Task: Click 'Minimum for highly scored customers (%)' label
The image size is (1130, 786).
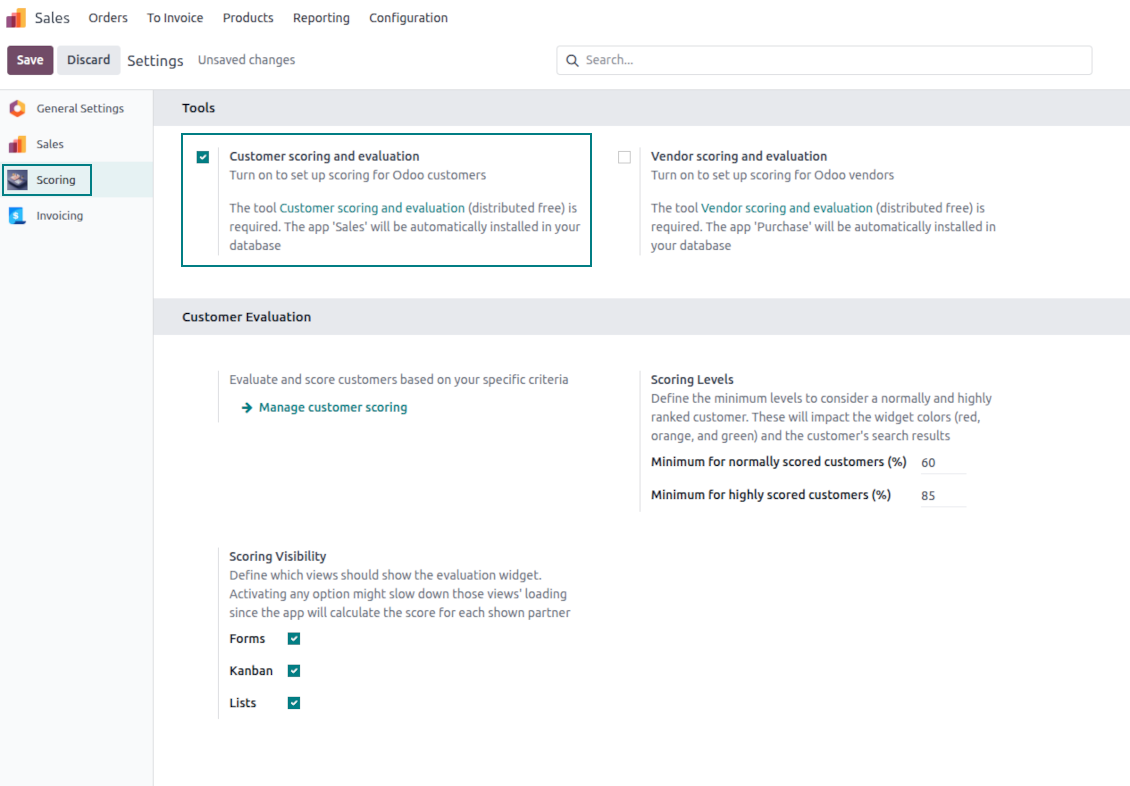Action: point(770,495)
